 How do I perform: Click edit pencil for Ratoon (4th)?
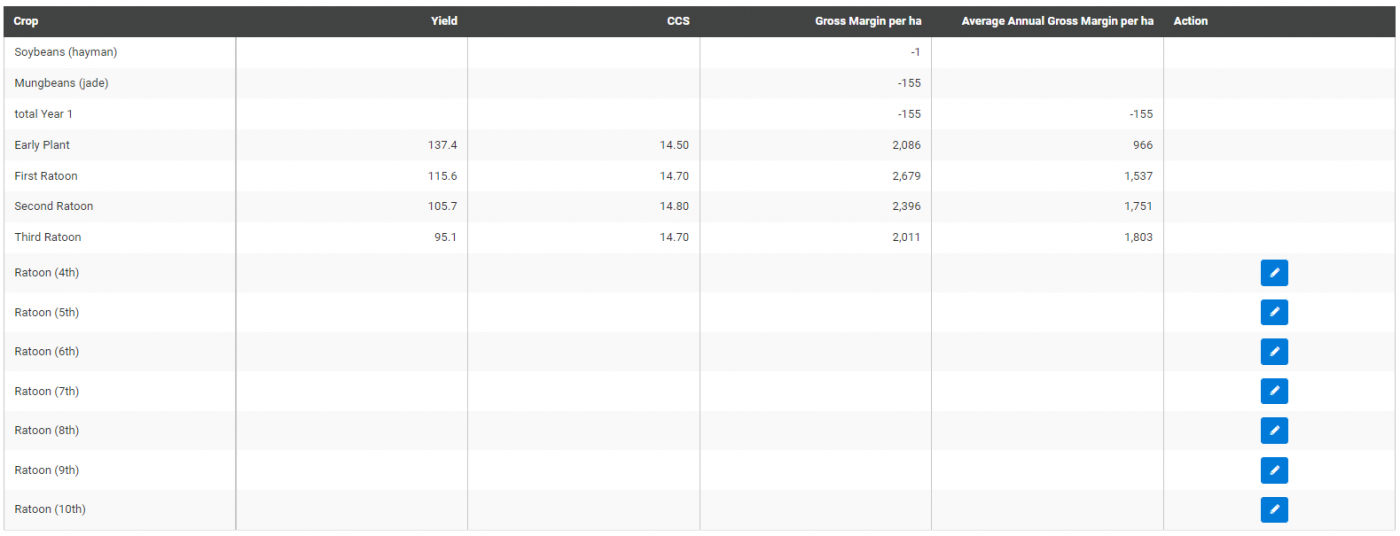(x=1274, y=273)
